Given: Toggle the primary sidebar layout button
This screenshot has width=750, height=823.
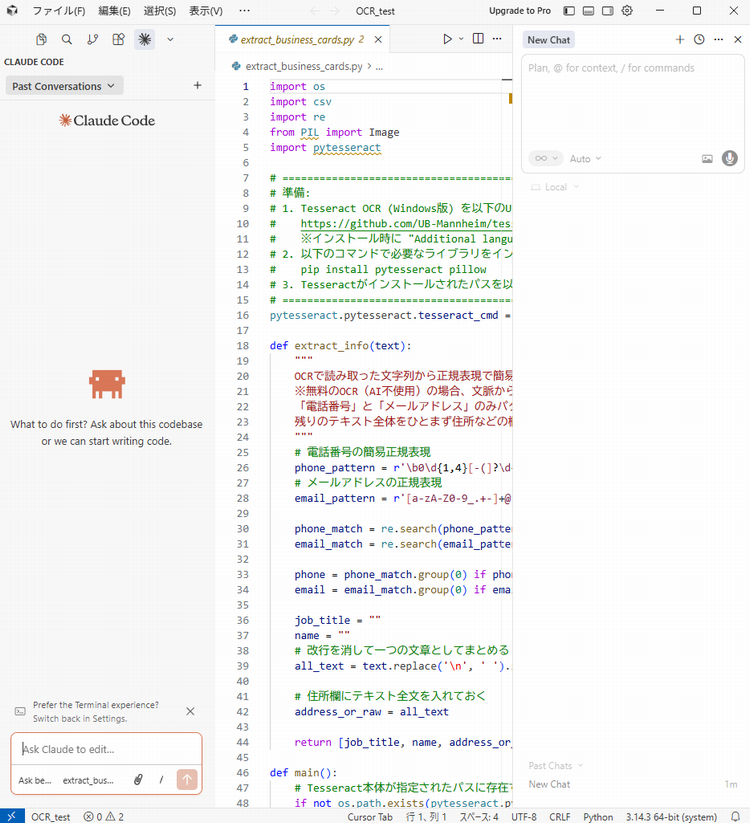Looking at the screenshot, I should click(569, 11).
